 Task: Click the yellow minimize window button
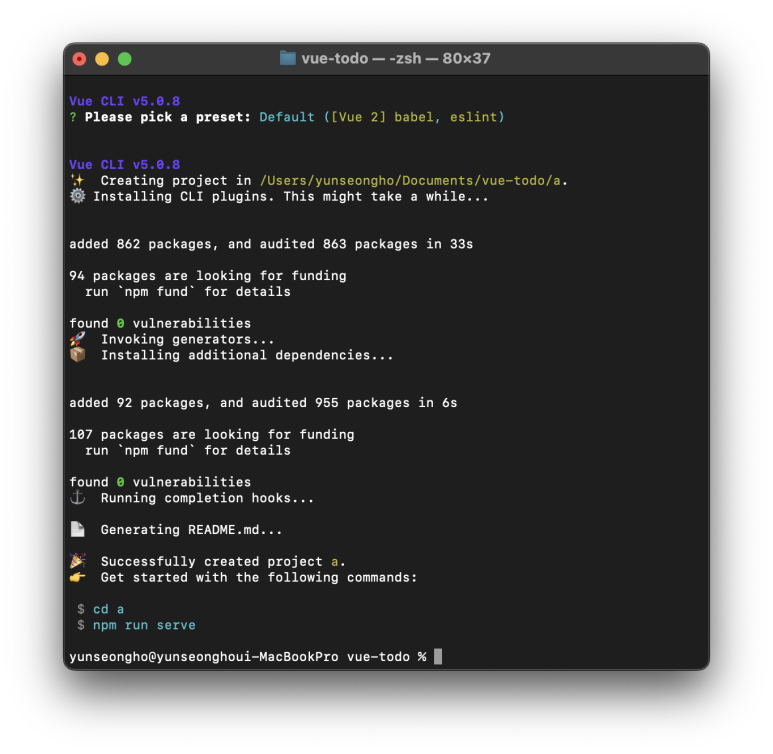[x=102, y=59]
